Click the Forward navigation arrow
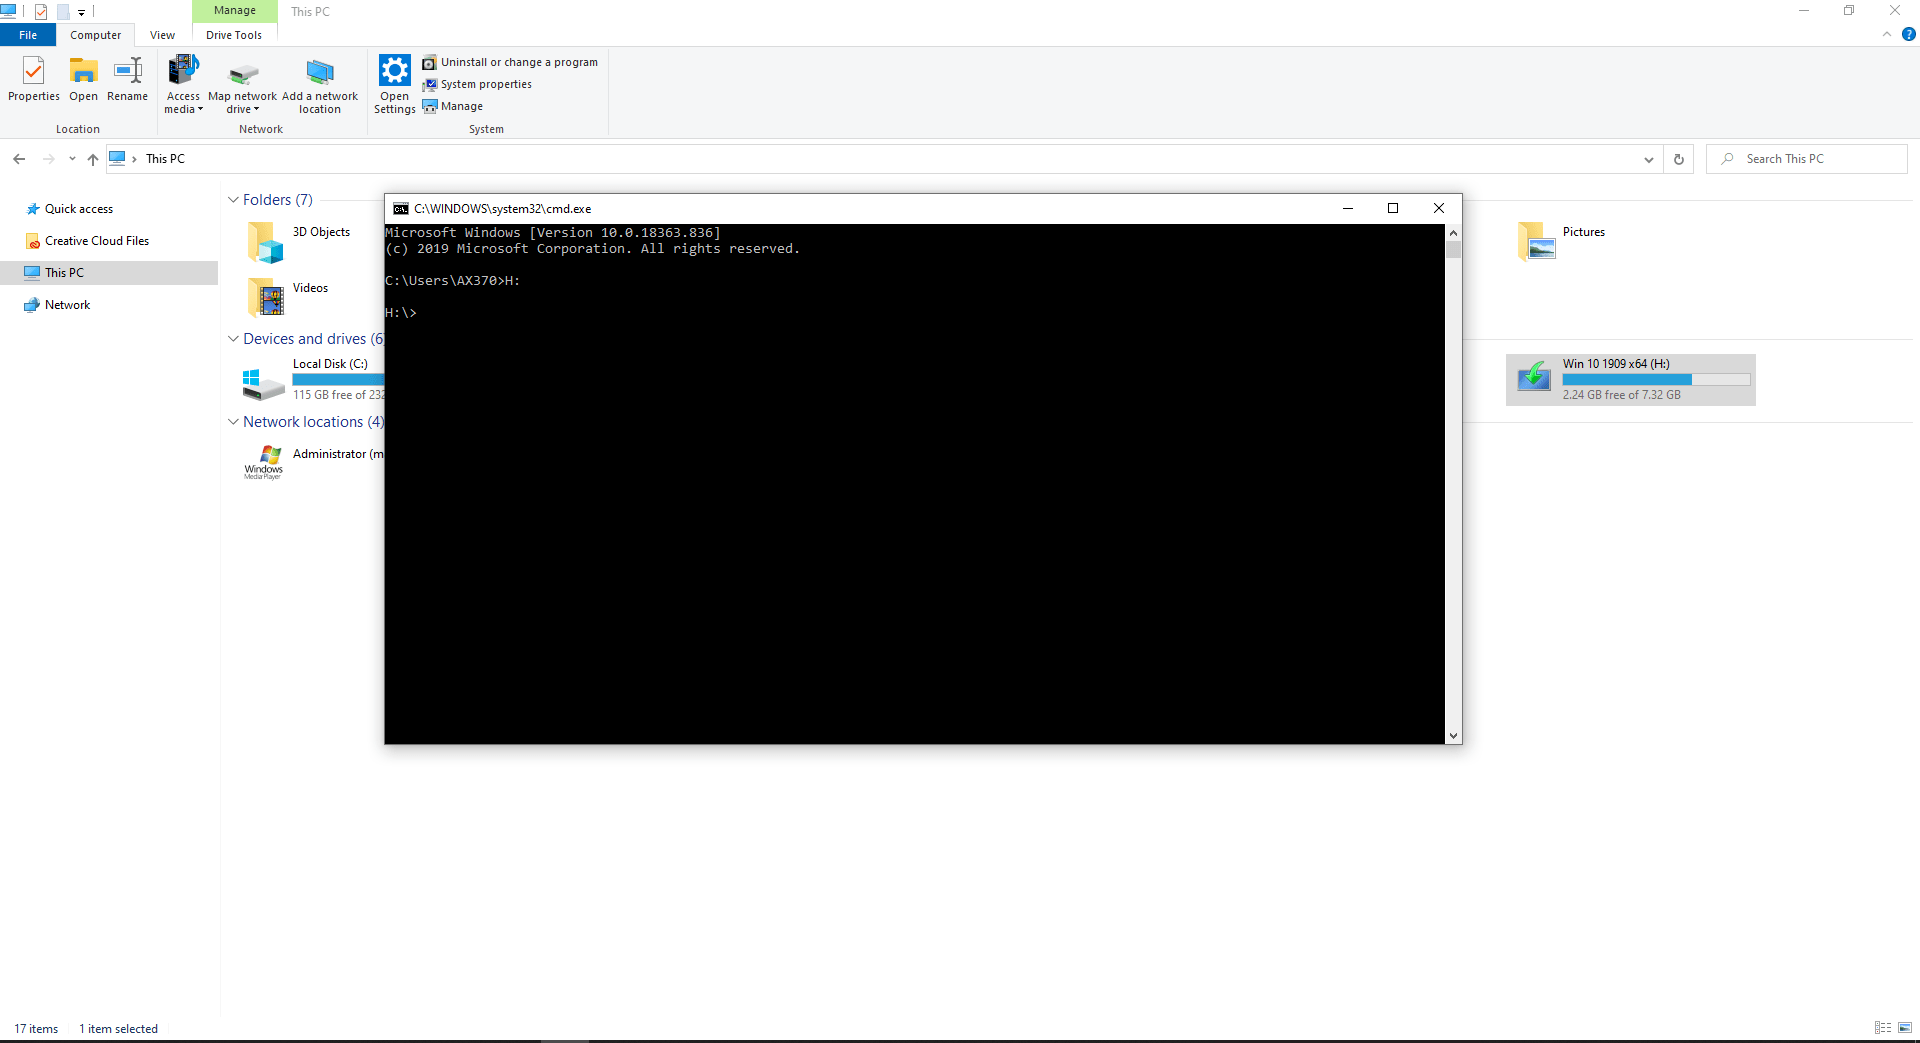This screenshot has width=1920, height=1043. [x=48, y=159]
